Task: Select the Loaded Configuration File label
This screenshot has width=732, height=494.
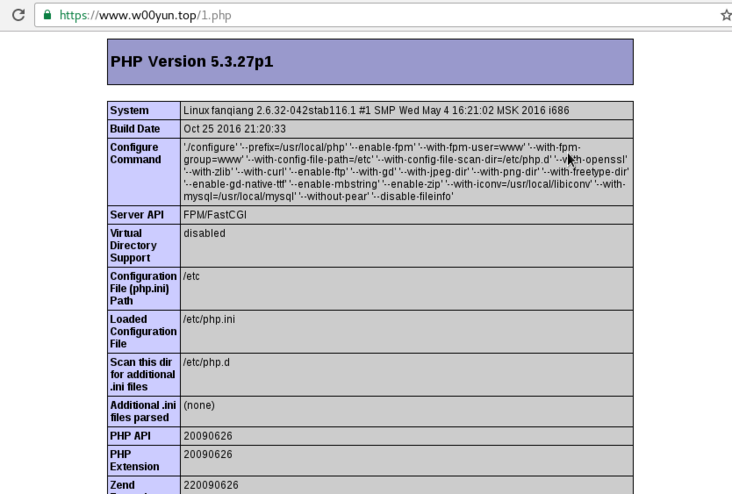Action: [143, 332]
